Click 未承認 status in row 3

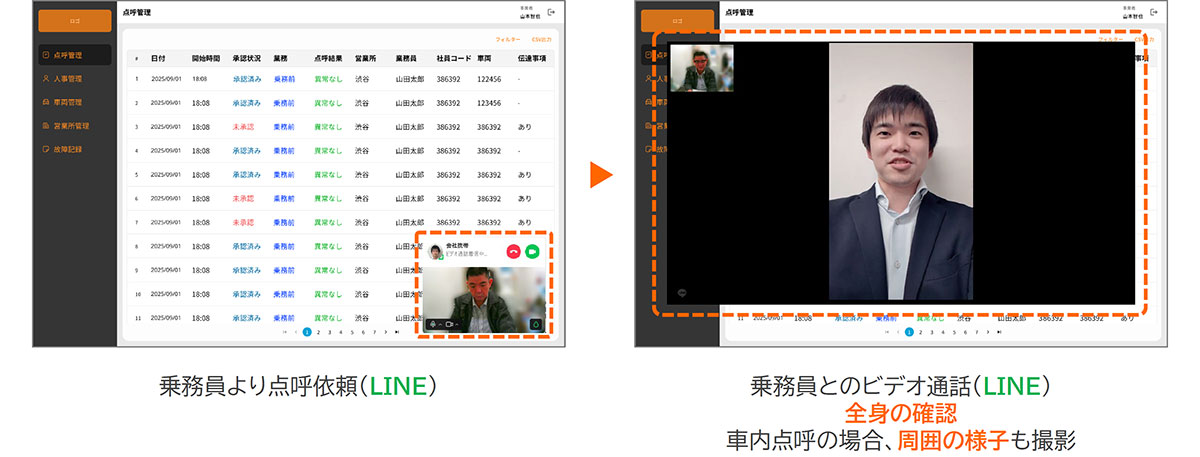tap(243, 127)
